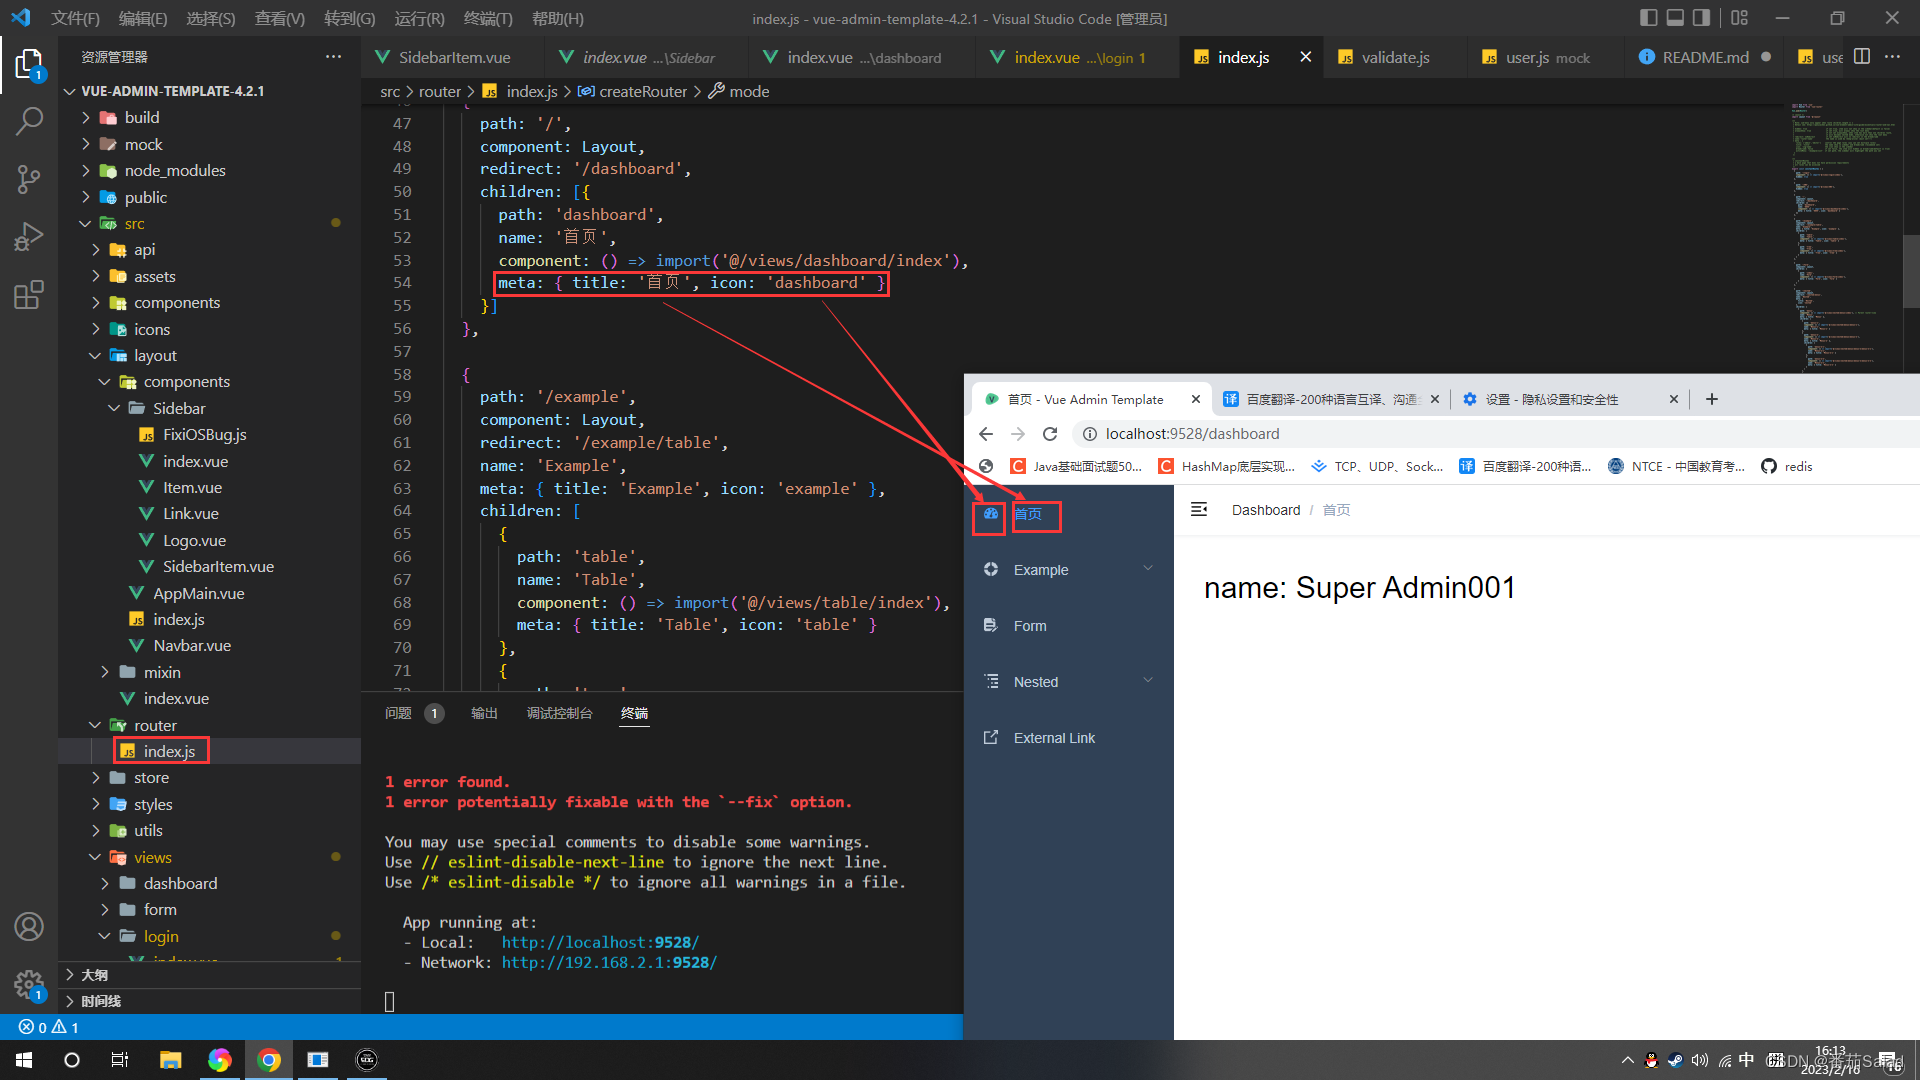Close the Vue Admin Template browser tab
This screenshot has width=1920, height=1080.
1195,399
